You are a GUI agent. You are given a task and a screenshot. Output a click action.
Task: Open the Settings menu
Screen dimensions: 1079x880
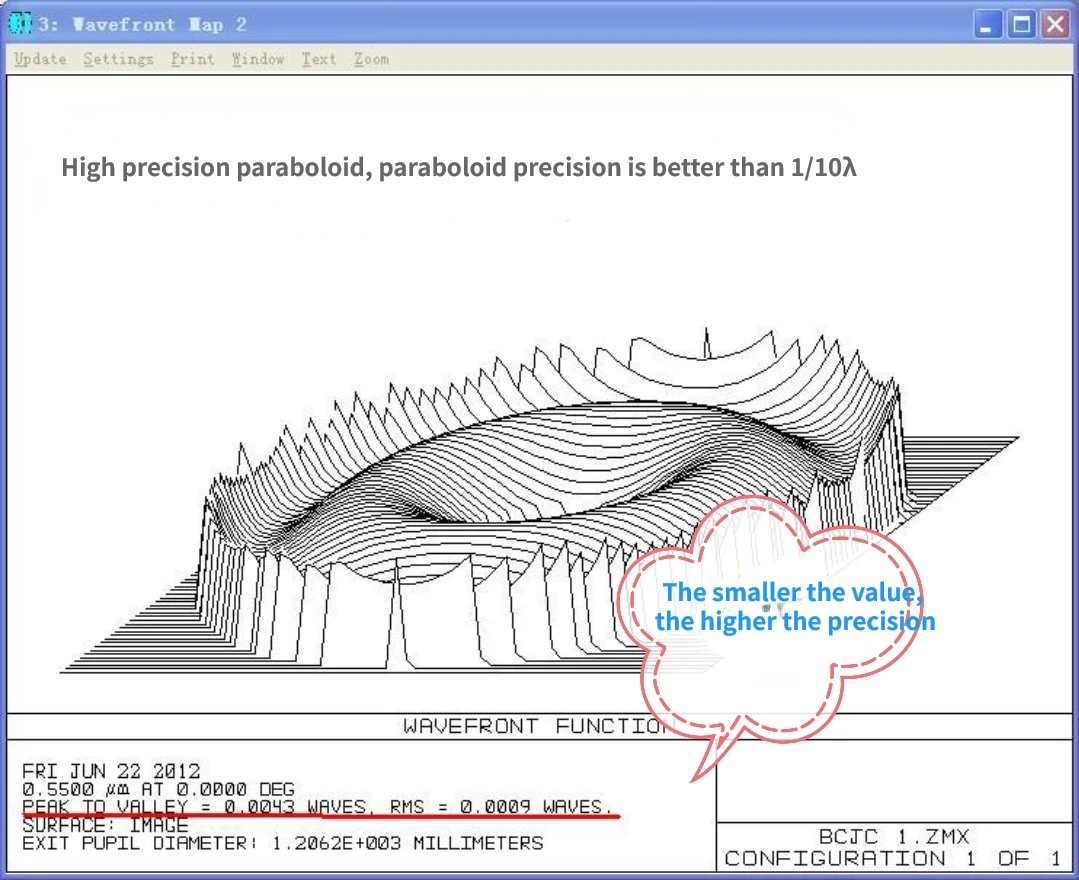118,59
